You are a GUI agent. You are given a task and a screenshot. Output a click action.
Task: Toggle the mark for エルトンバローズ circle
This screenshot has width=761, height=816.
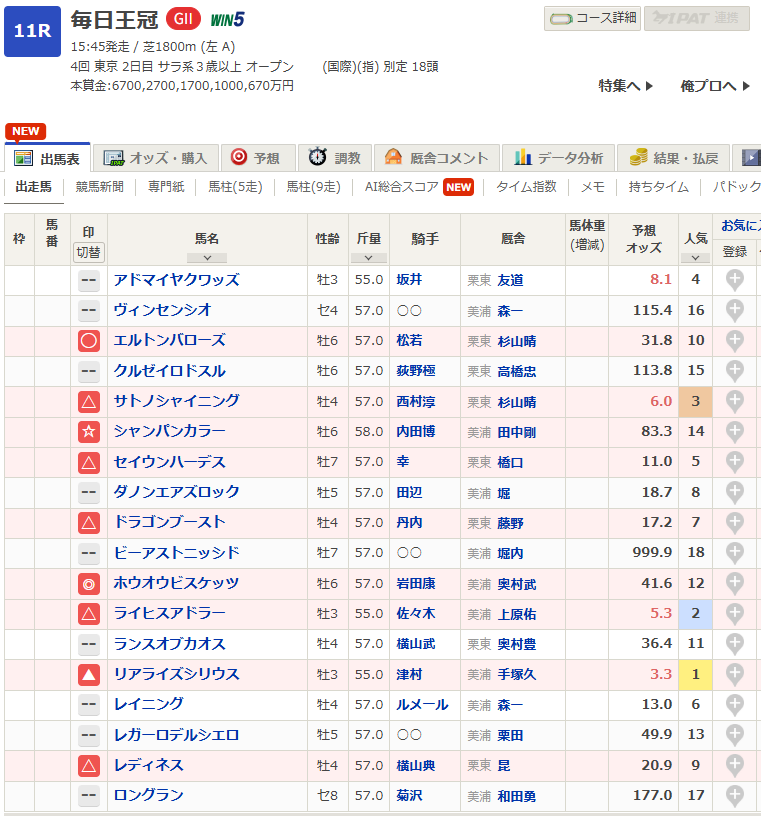point(88,341)
